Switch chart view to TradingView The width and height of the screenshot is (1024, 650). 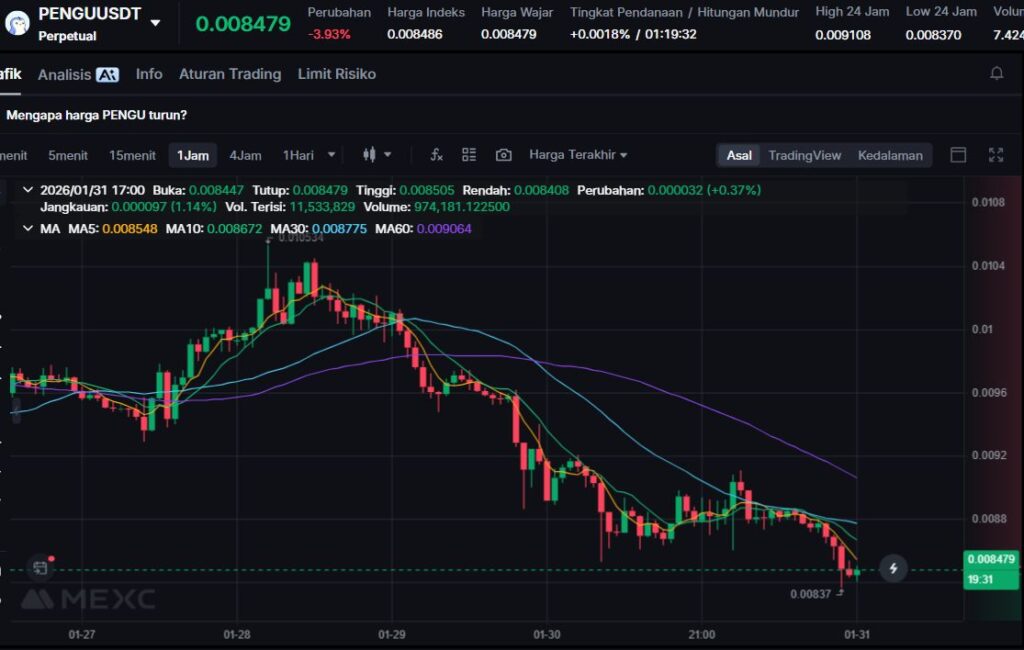tap(804, 155)
